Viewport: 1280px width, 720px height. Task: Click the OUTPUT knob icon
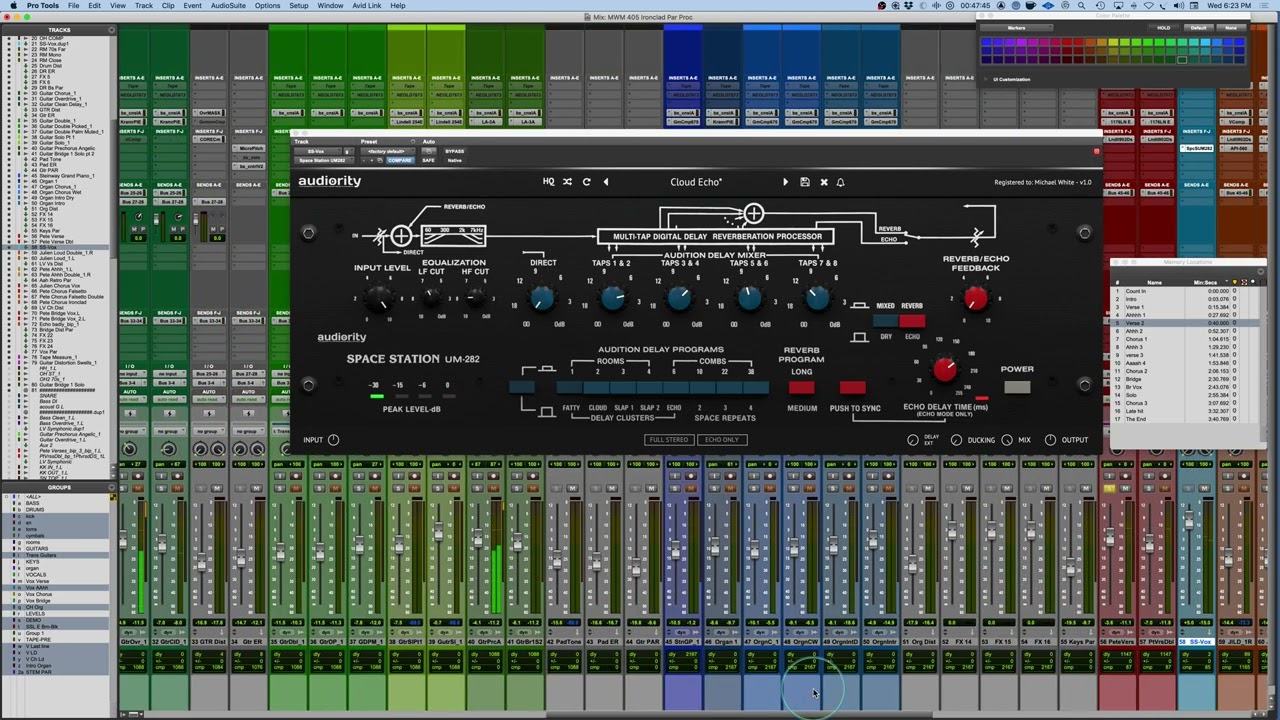[1050, 440]
